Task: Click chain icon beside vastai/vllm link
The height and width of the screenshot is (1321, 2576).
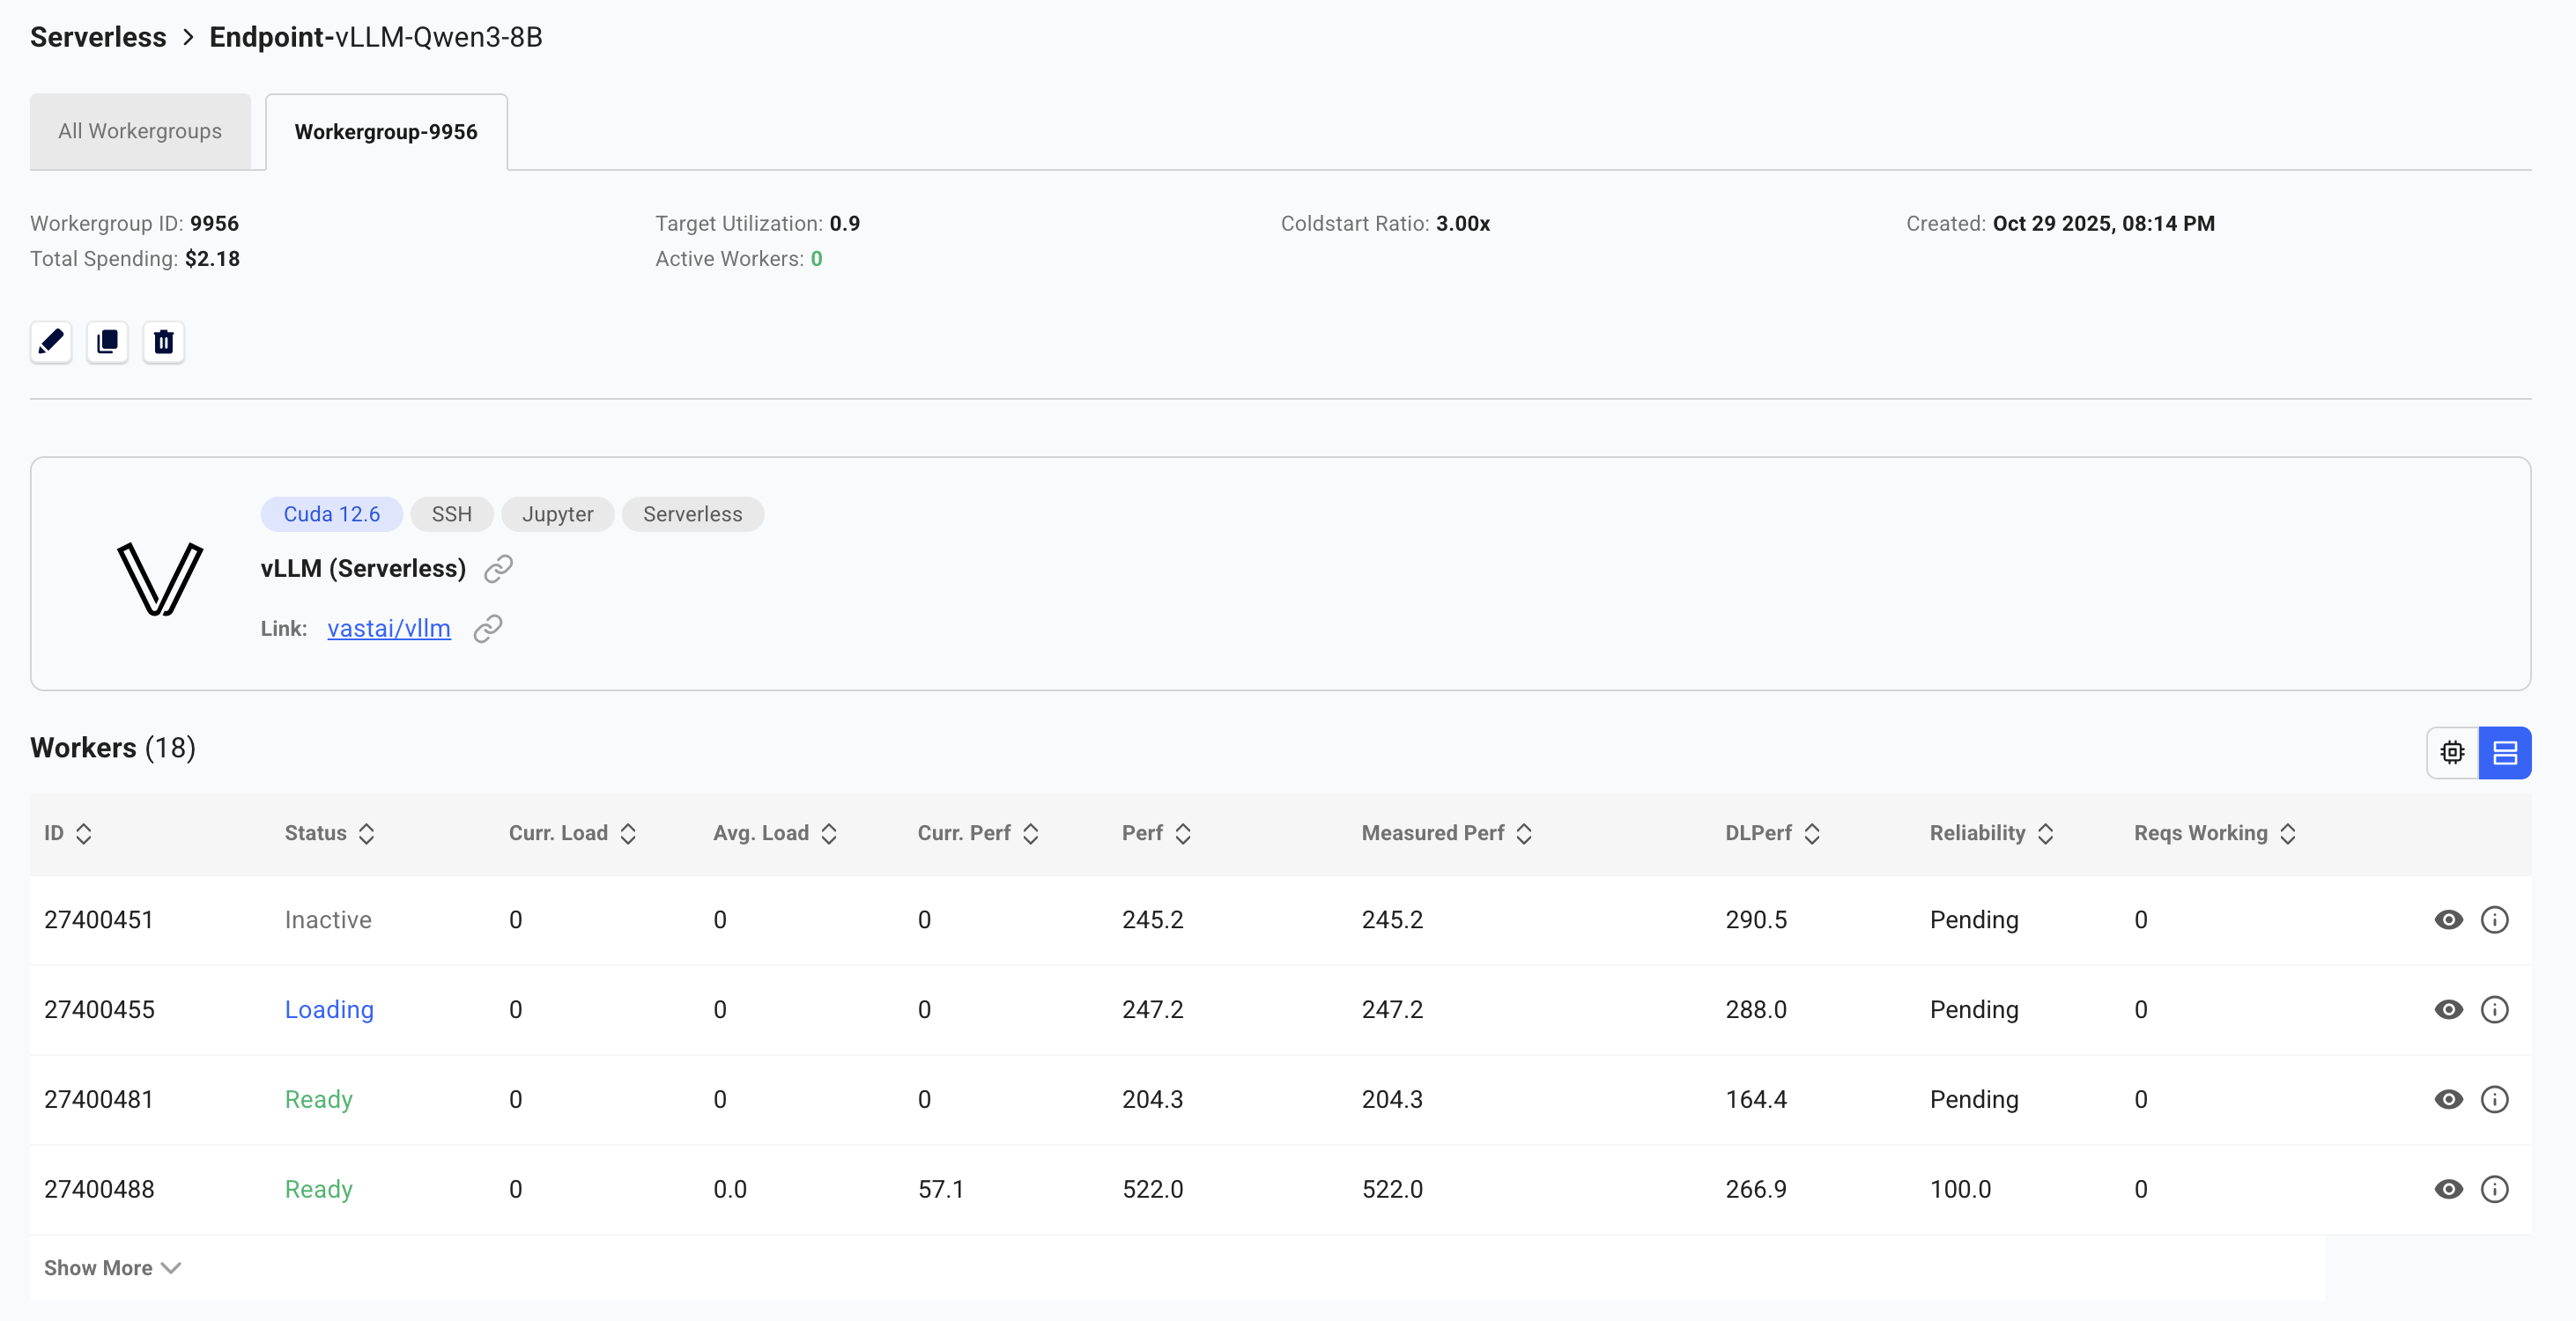Action: [x=487, y=629]
